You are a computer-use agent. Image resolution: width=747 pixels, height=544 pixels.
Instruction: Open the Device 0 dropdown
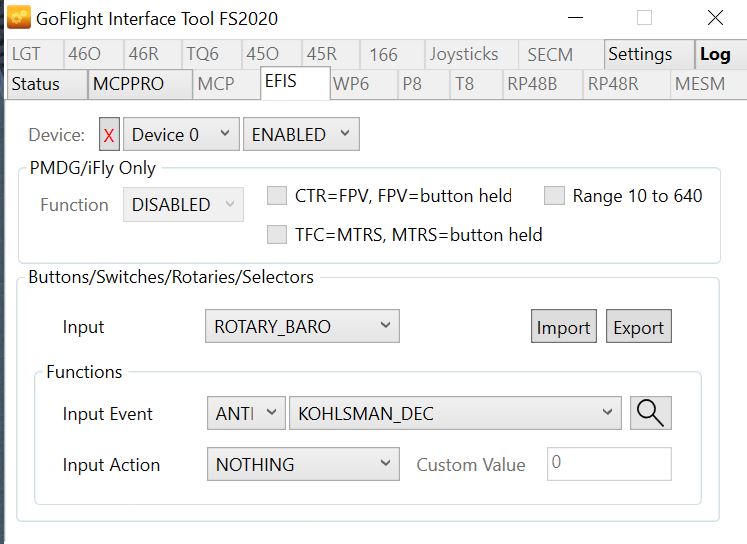click(181, 135)
